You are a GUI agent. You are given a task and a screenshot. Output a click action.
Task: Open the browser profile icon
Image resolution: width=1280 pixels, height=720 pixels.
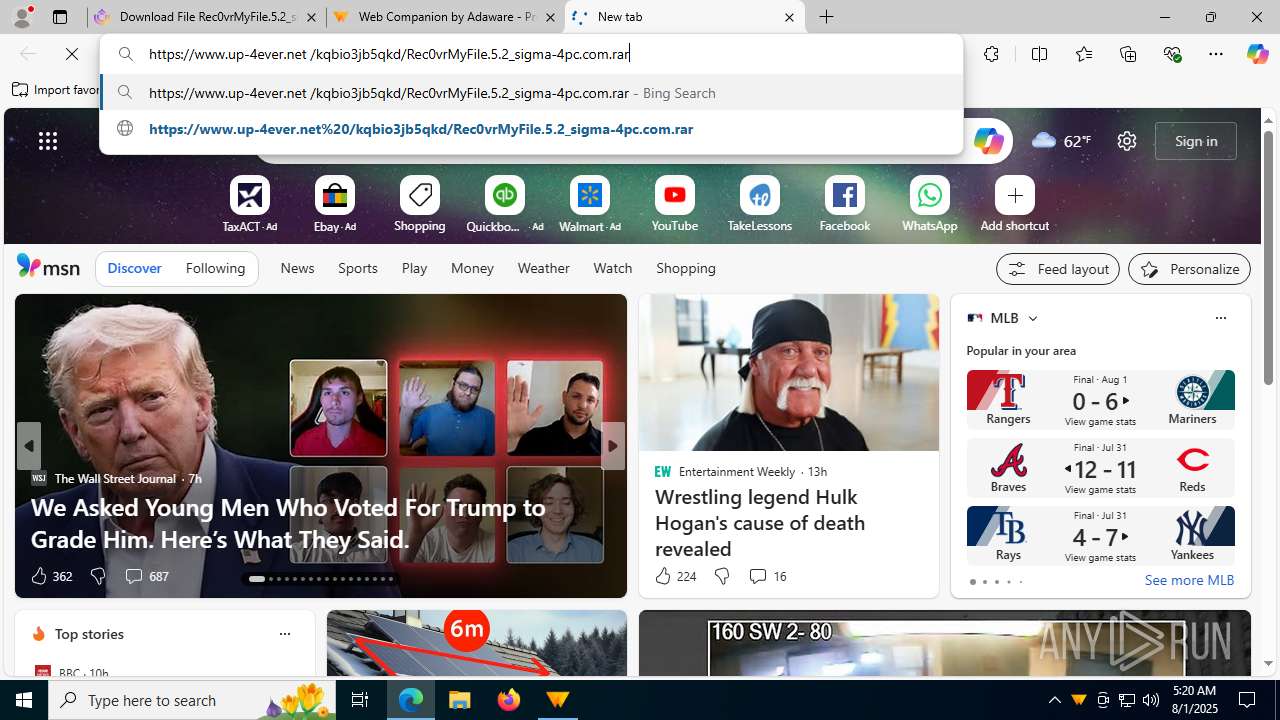pos(22,17)
